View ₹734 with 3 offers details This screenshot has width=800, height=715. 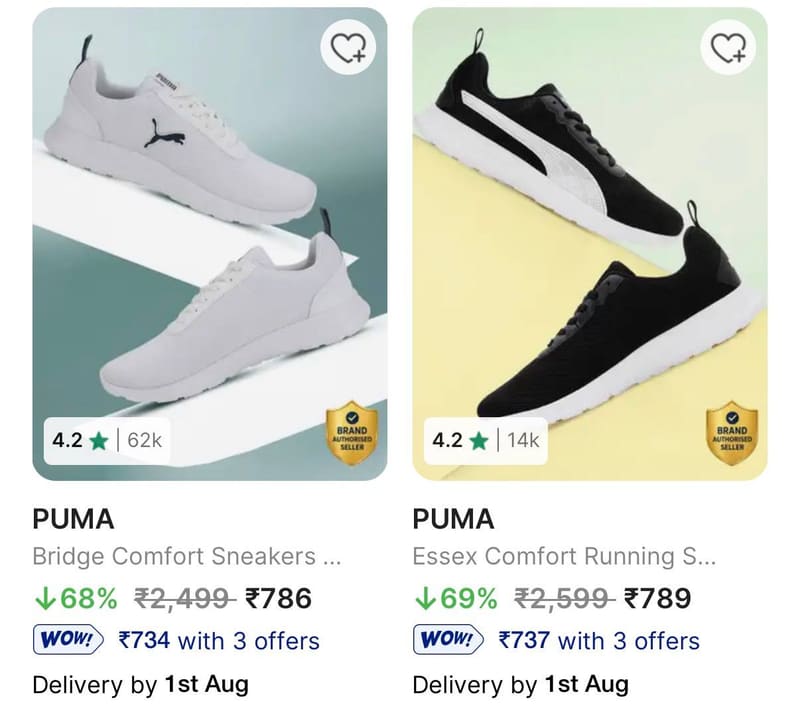pos(219,640)
